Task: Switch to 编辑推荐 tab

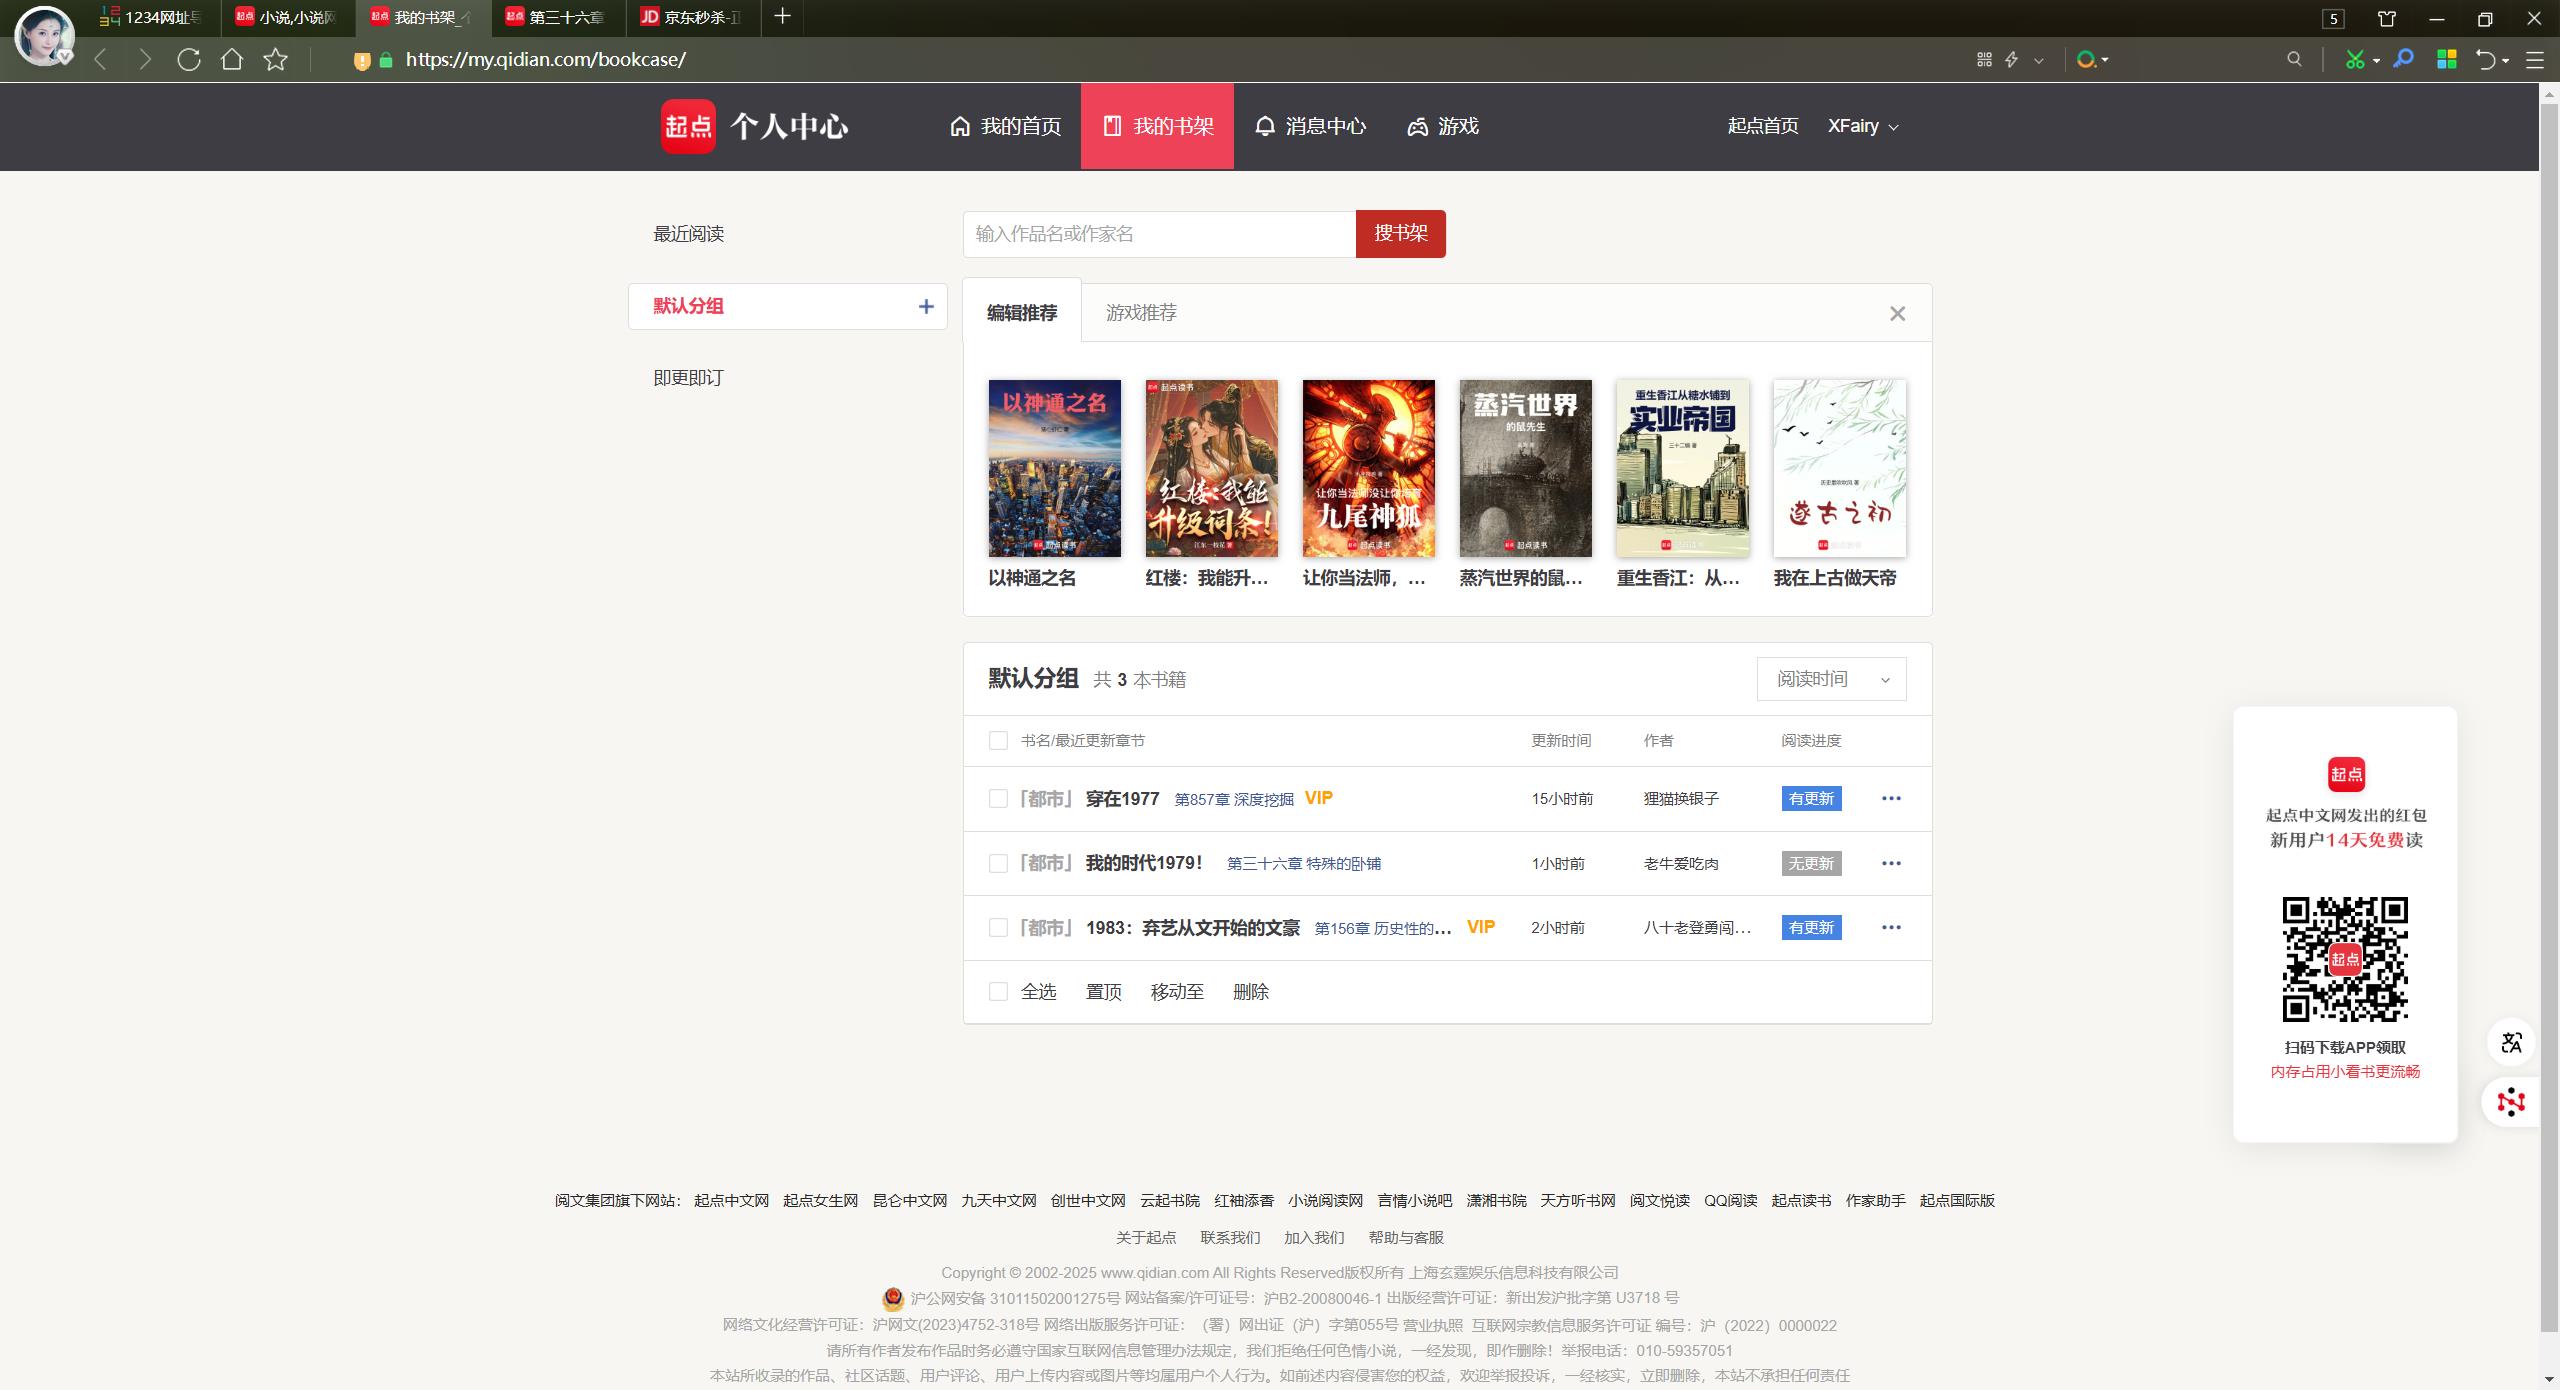Action: point(1021,313)
